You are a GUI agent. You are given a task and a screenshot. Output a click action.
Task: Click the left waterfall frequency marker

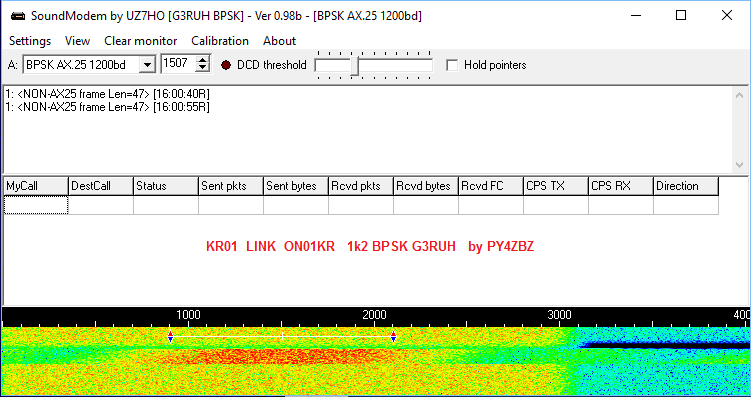tap(171, 337)
